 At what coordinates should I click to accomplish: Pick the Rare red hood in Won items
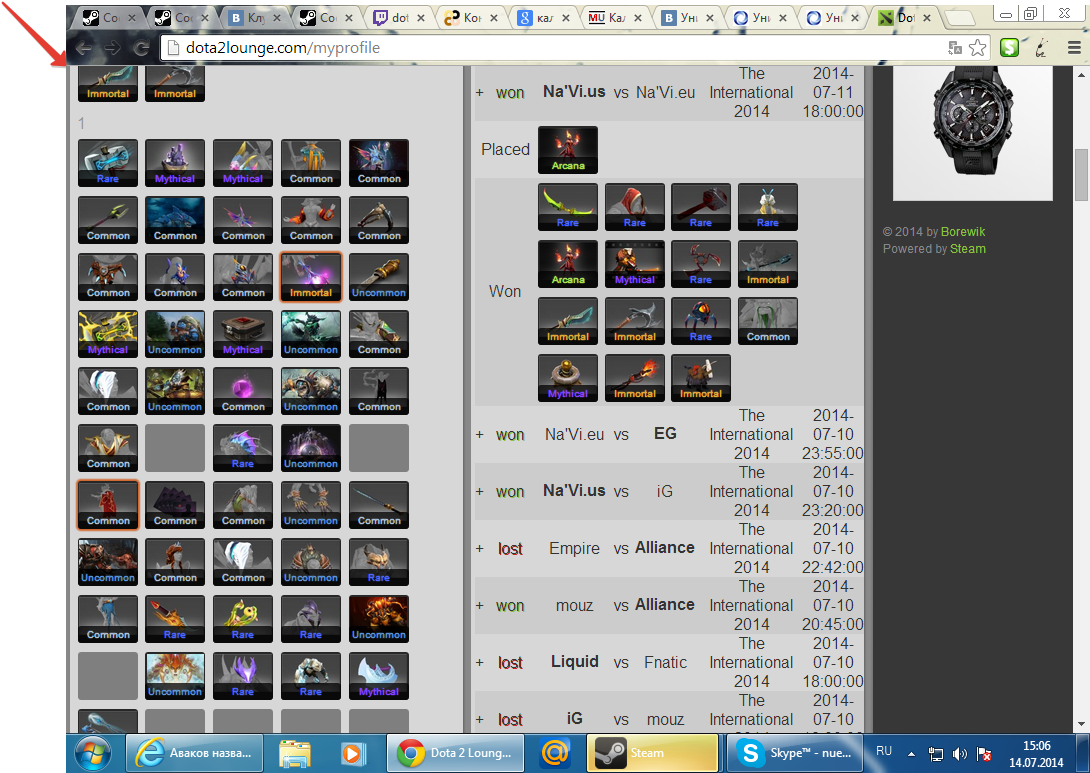tap(635, 206)
